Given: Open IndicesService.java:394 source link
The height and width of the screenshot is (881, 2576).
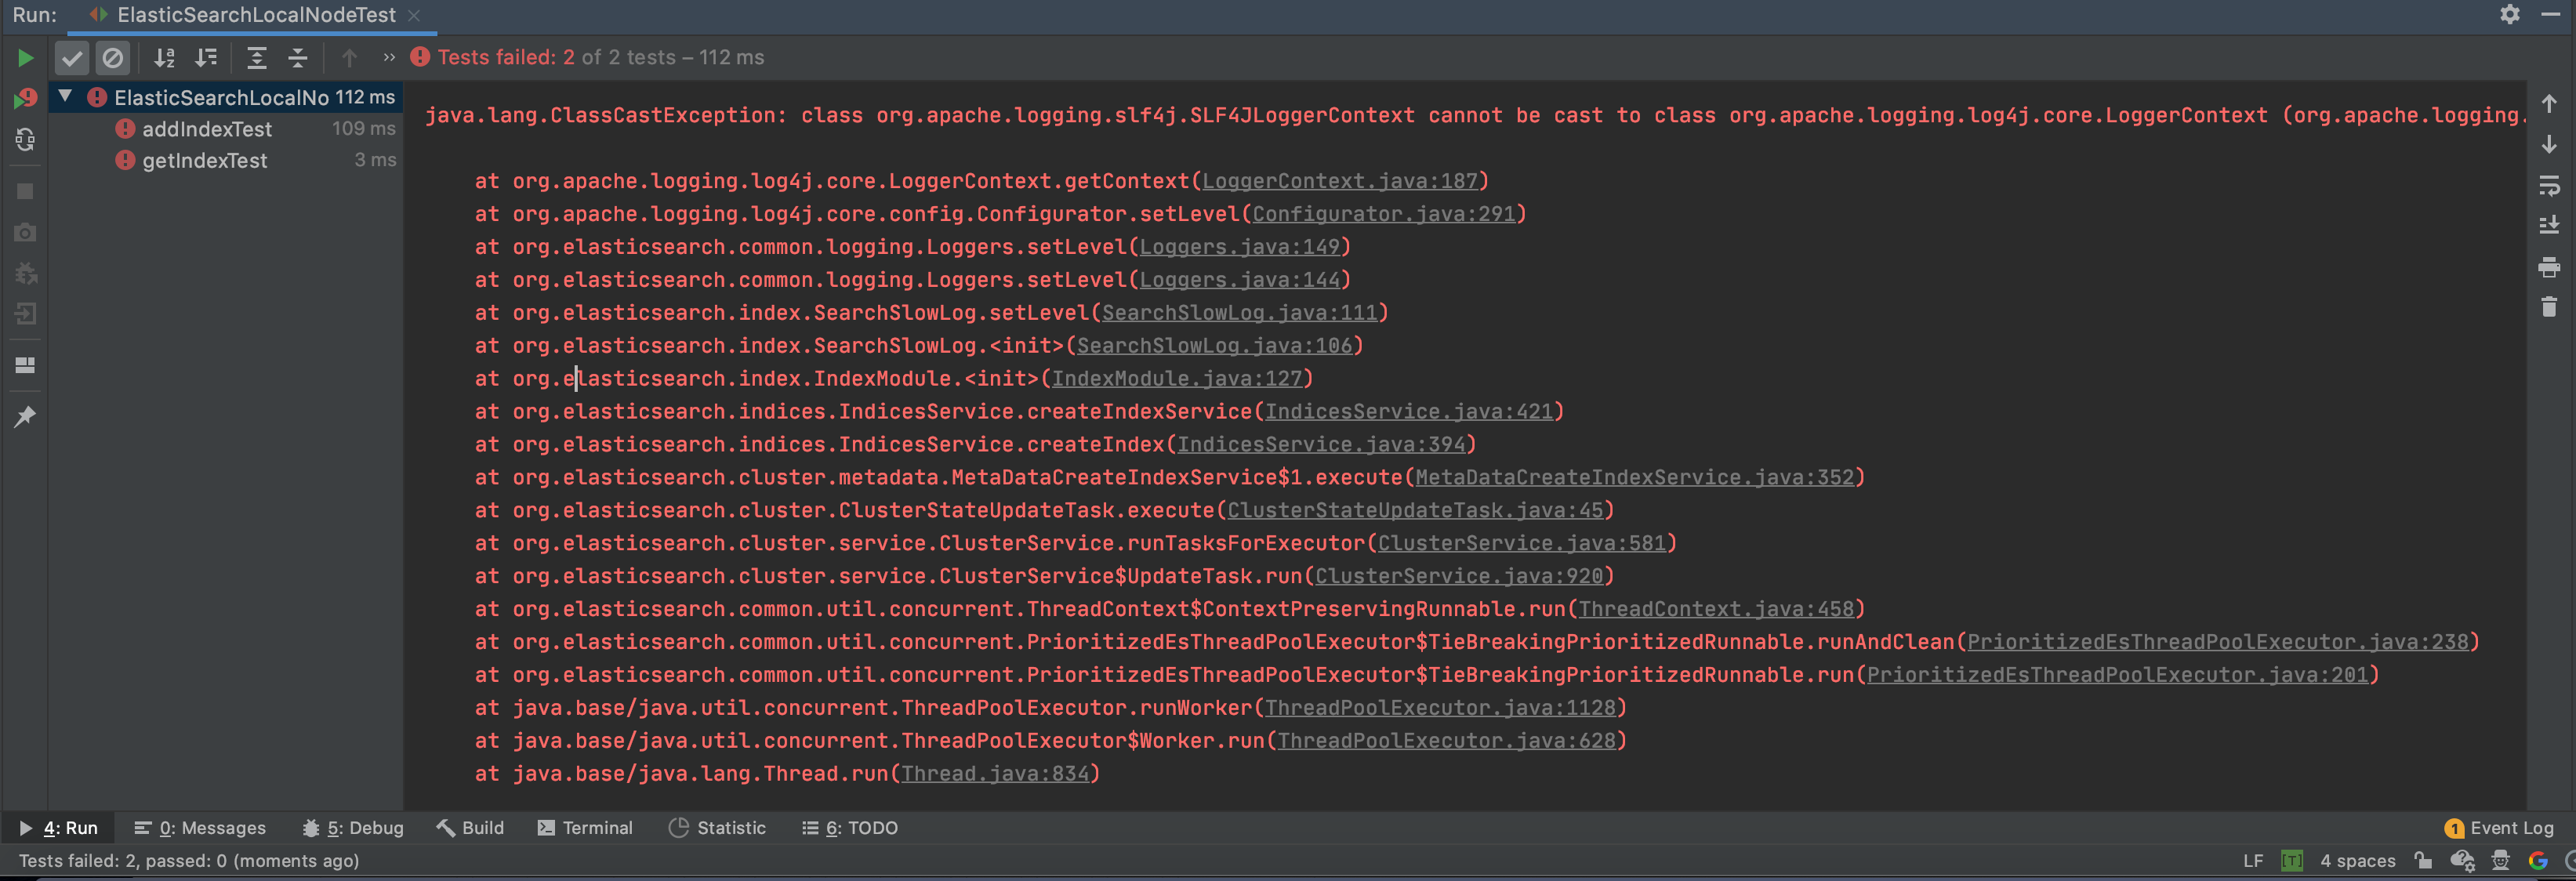Looking at the screenshot, I should (1320, 444).
